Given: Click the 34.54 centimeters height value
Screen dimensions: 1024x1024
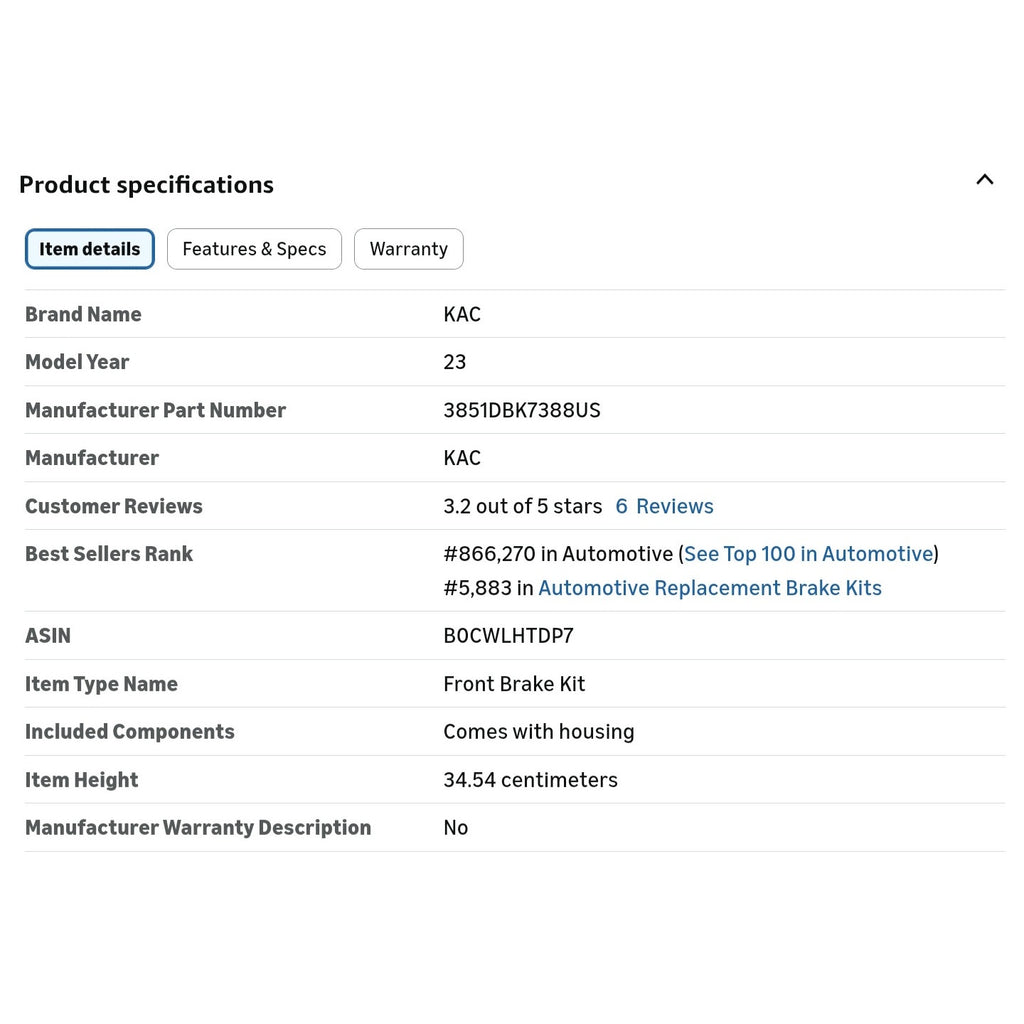Looking at the screenshot, I should tap(530, 780).
